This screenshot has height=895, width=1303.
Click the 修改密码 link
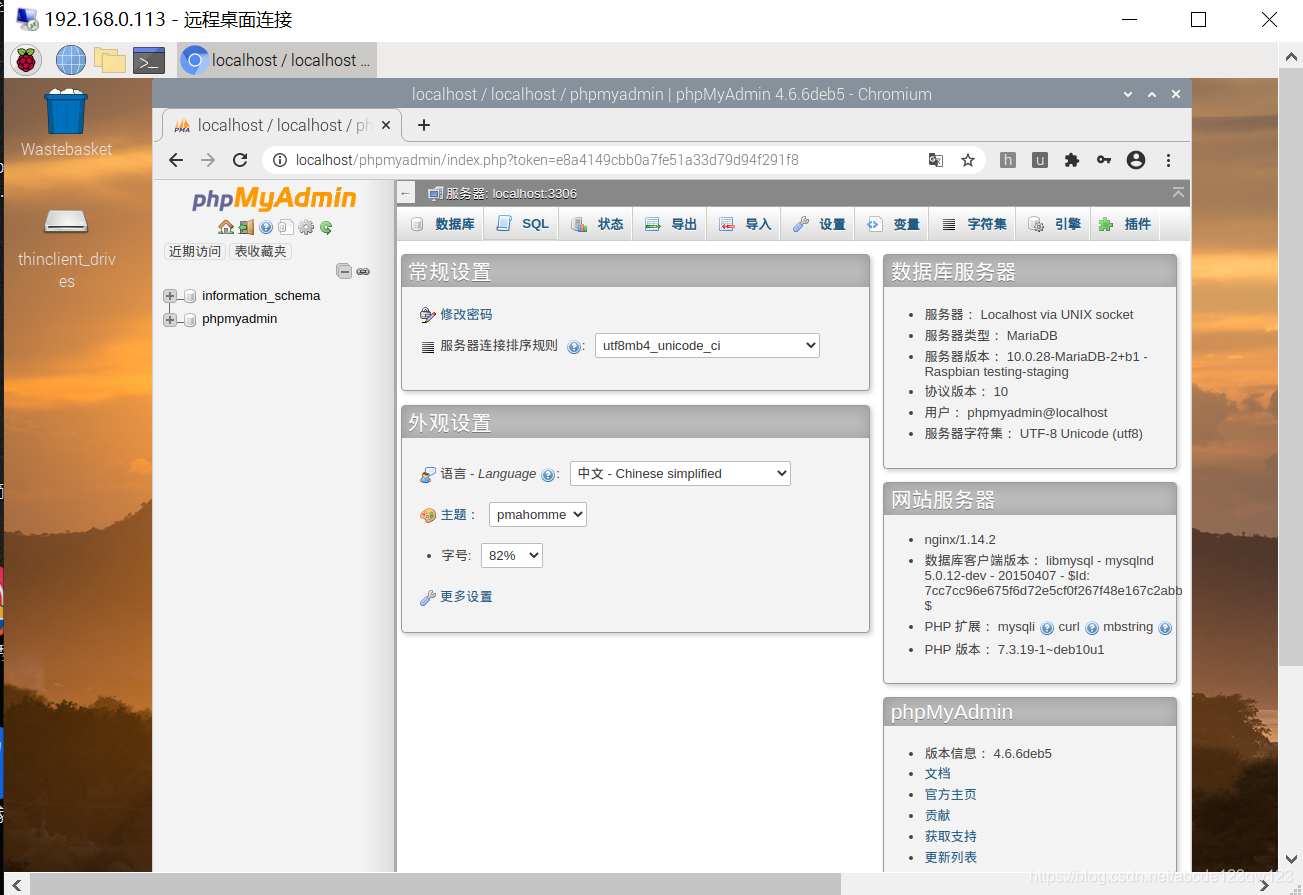pyautogui.click(x=466, y=315)
